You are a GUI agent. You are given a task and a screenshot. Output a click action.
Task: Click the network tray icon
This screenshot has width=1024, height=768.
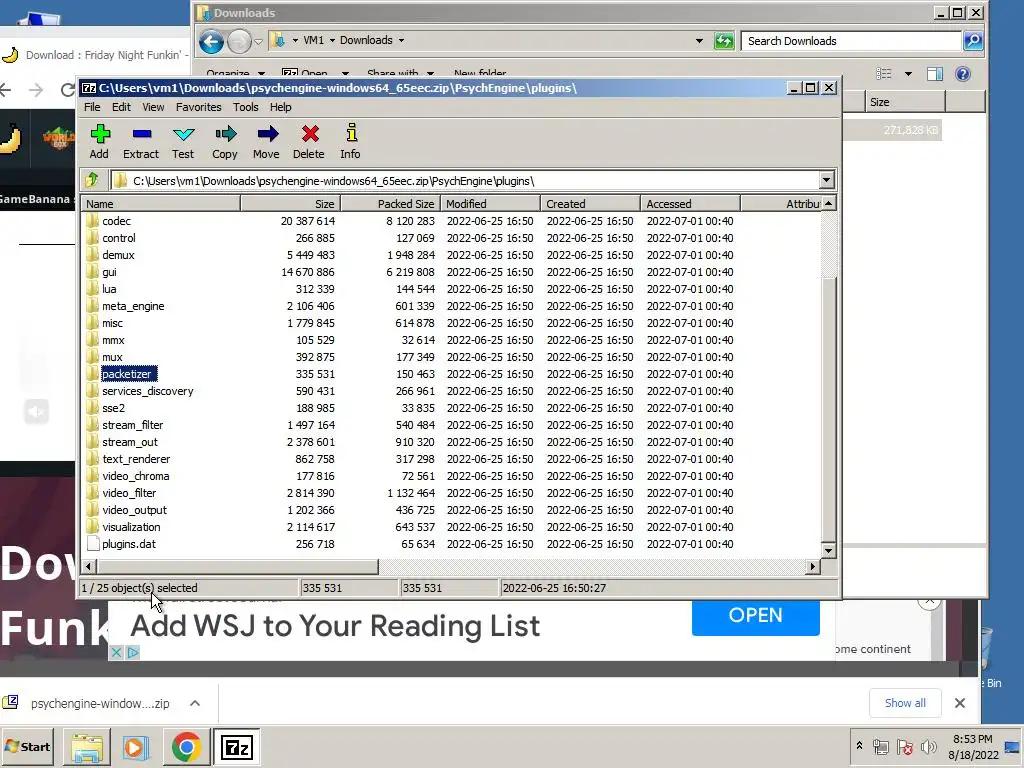point(881,746)
